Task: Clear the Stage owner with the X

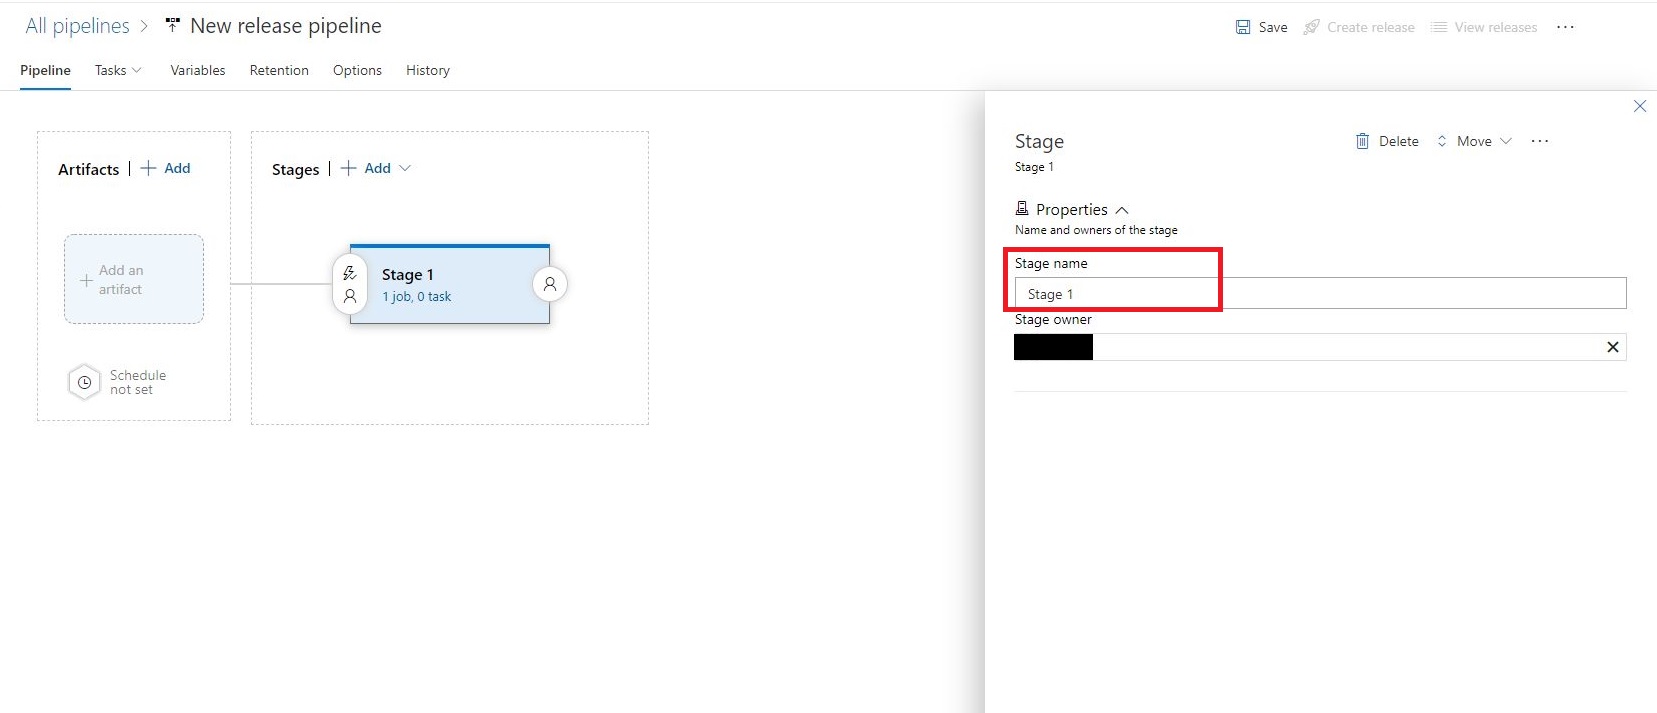Action: coord(1613,347)
